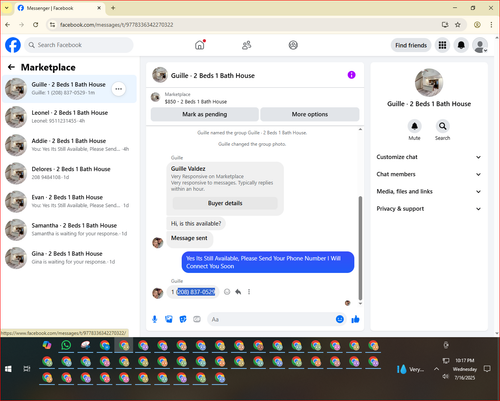The width and height of the screenshot is (500, 401).
Task: Open the account profile avatar menu
Action: (x=480, y=45)
